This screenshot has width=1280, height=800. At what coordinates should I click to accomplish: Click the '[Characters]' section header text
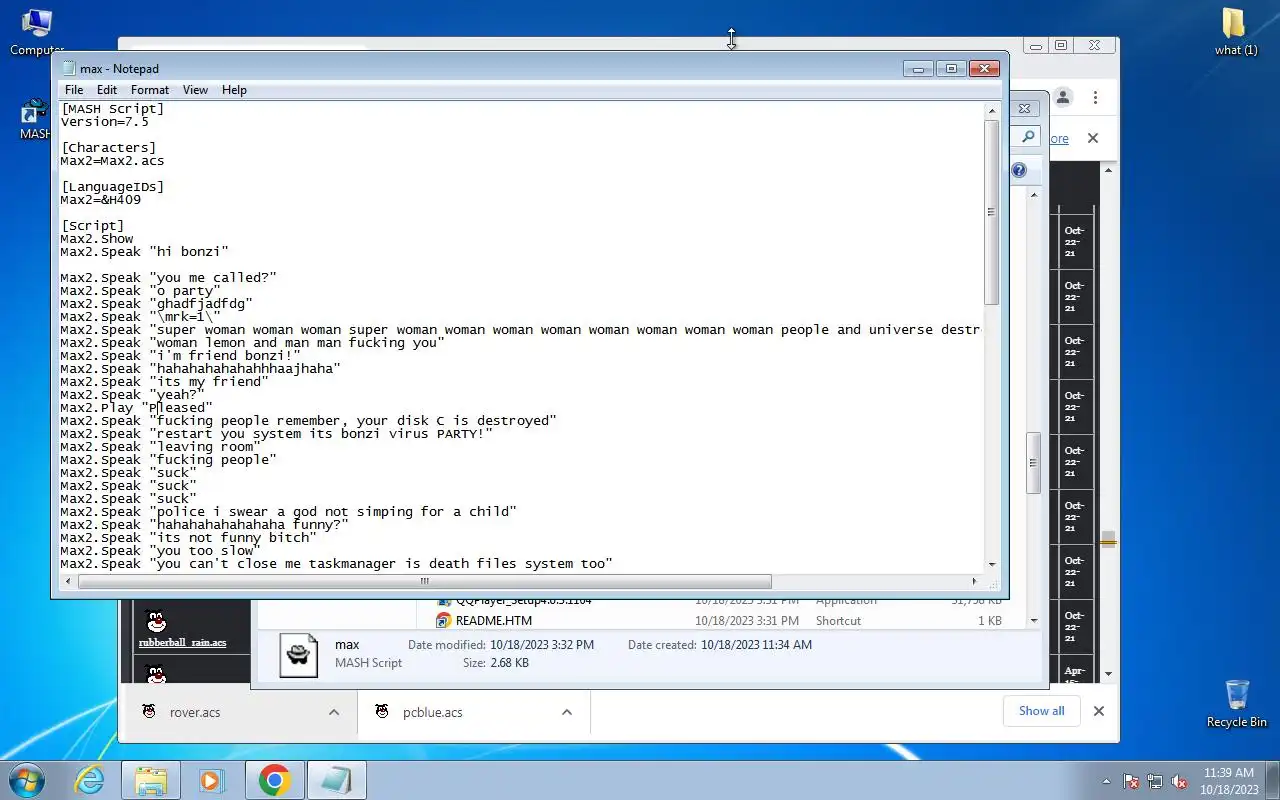click(108, 148)
